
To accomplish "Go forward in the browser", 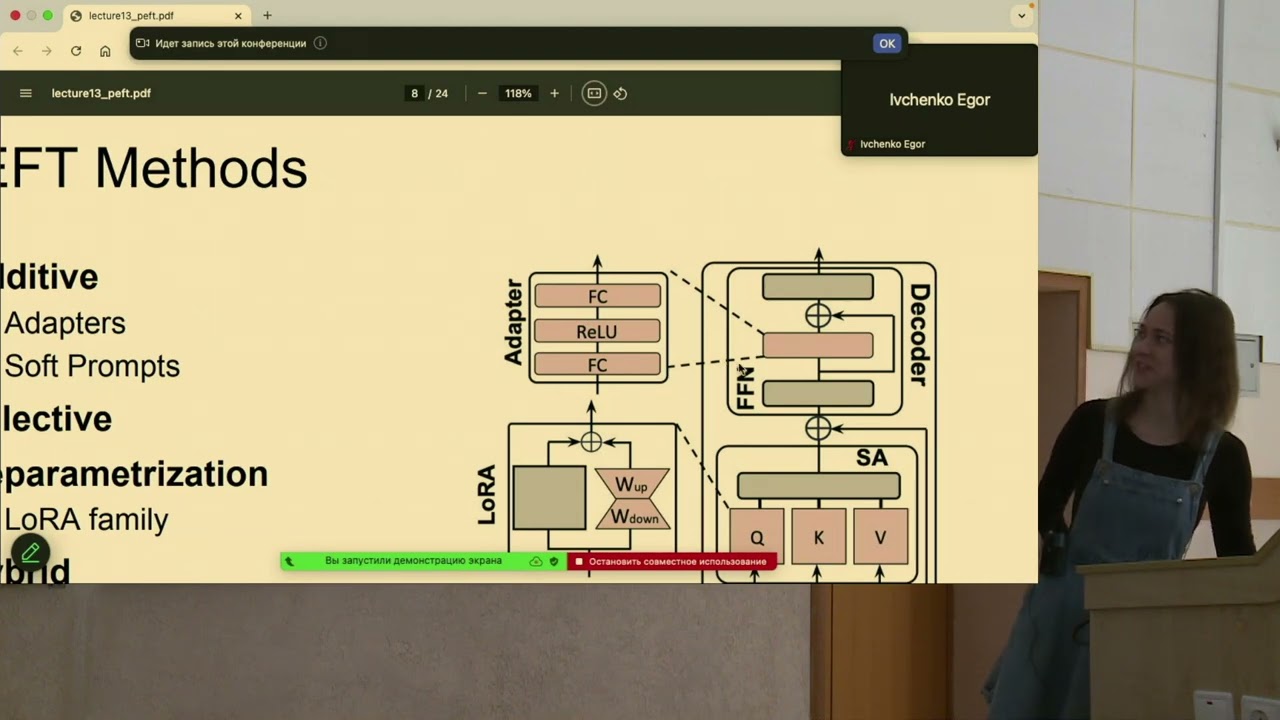I will click(x=46, y=50).
